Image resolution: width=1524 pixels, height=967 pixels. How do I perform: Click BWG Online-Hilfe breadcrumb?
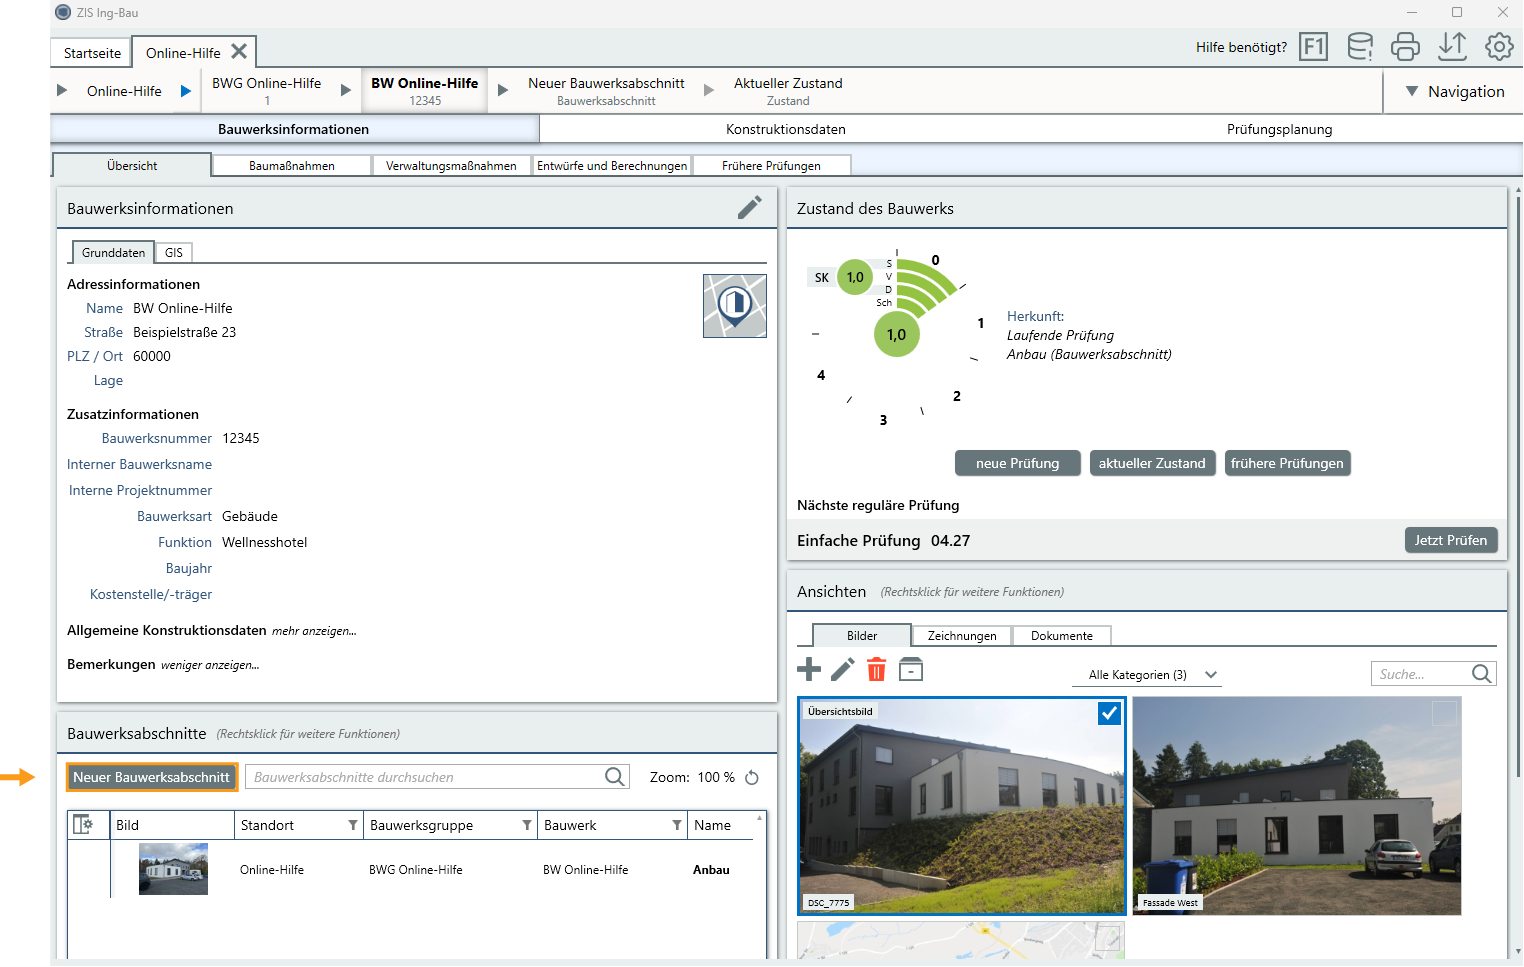pyautogui.click(x=267, y=91)
